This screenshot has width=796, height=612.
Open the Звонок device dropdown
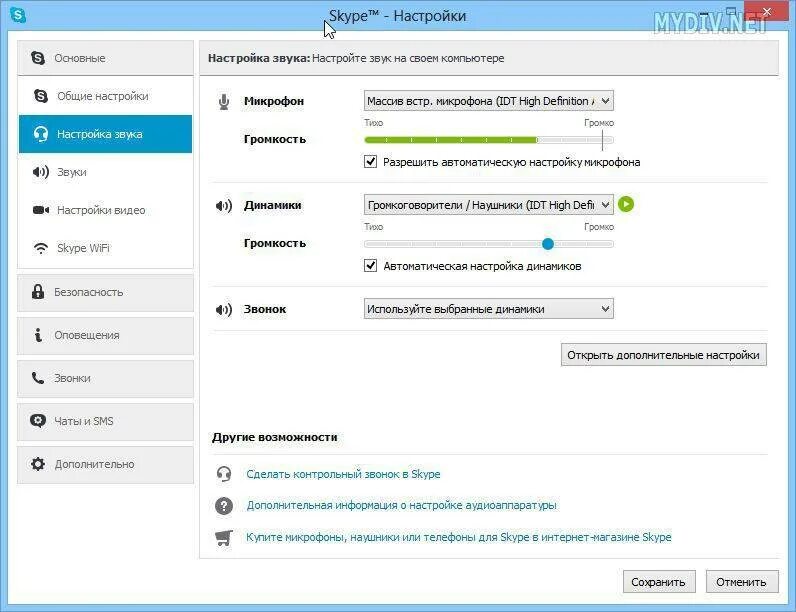click(x=488, y=309)
